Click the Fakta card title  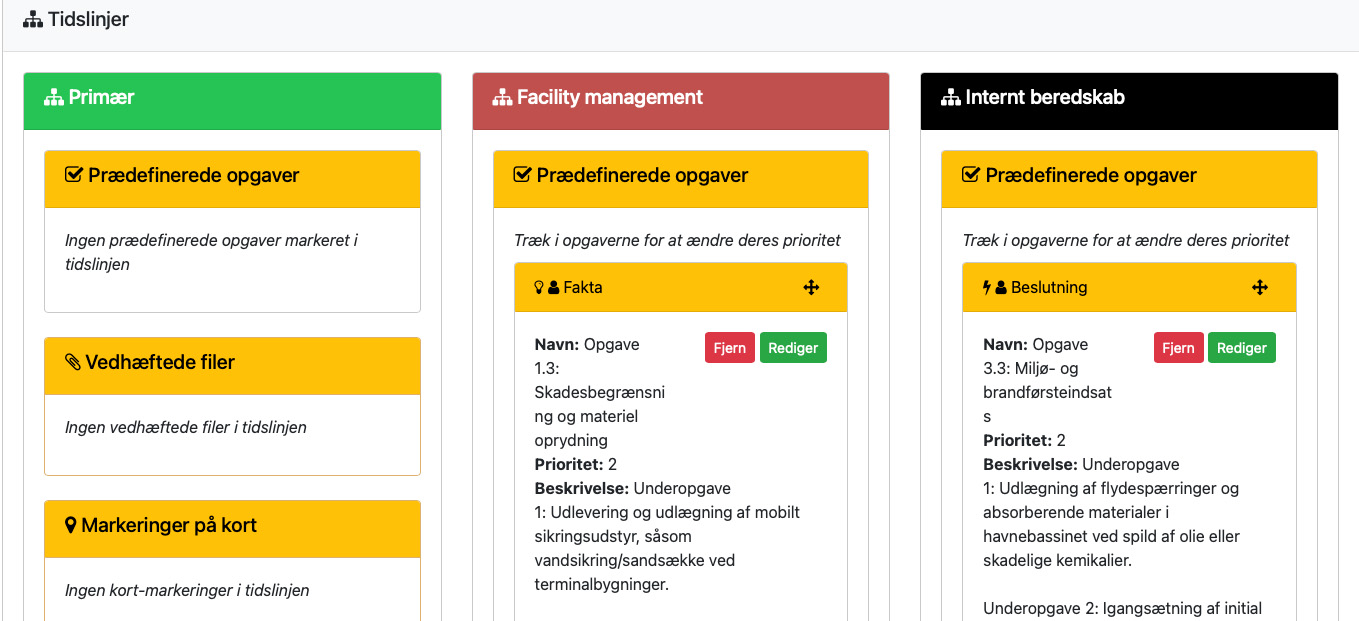pyautogui.click(x=583, y=288)
